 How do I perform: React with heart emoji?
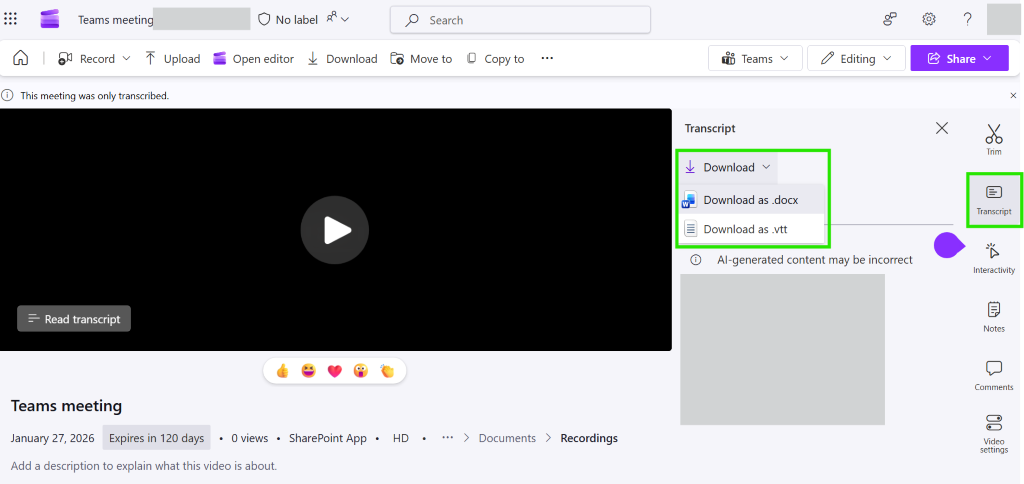click(x=334, y=371)
